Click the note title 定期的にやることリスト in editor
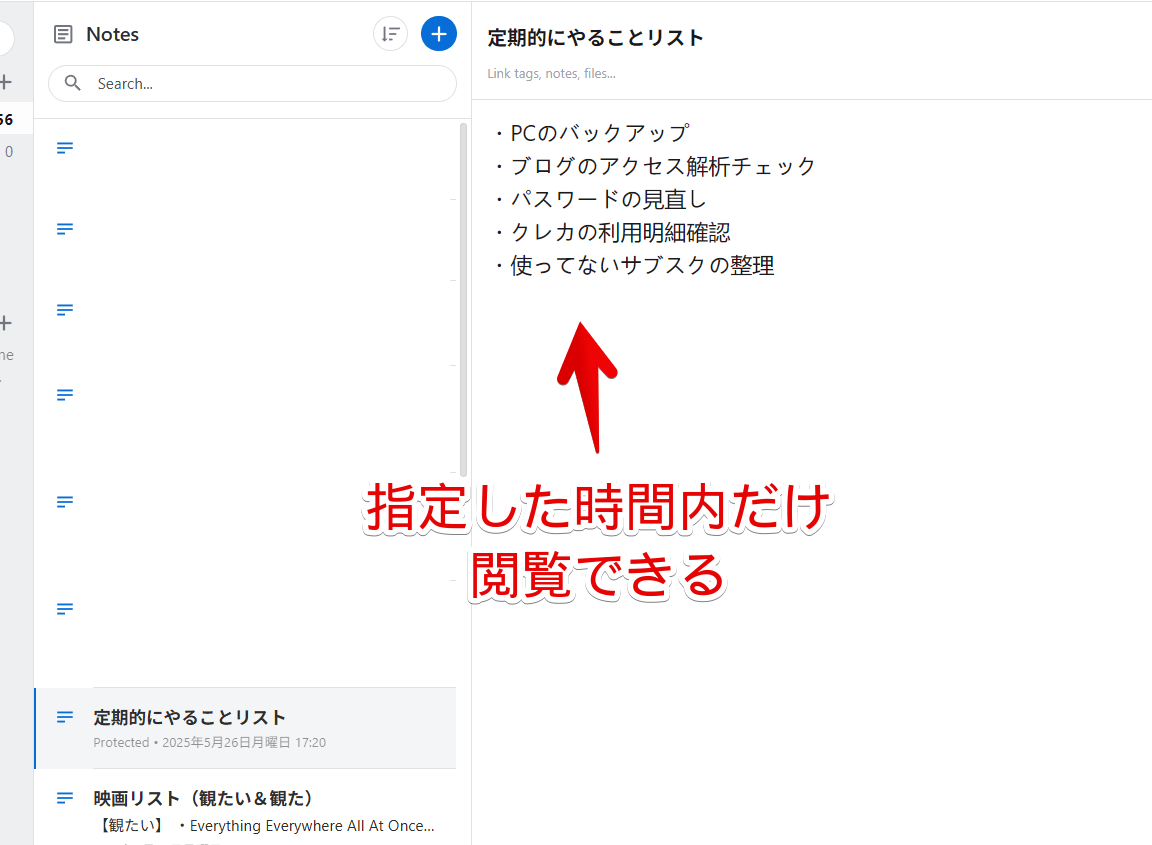This screenshot has height=845, width=1152. (595, 37)
